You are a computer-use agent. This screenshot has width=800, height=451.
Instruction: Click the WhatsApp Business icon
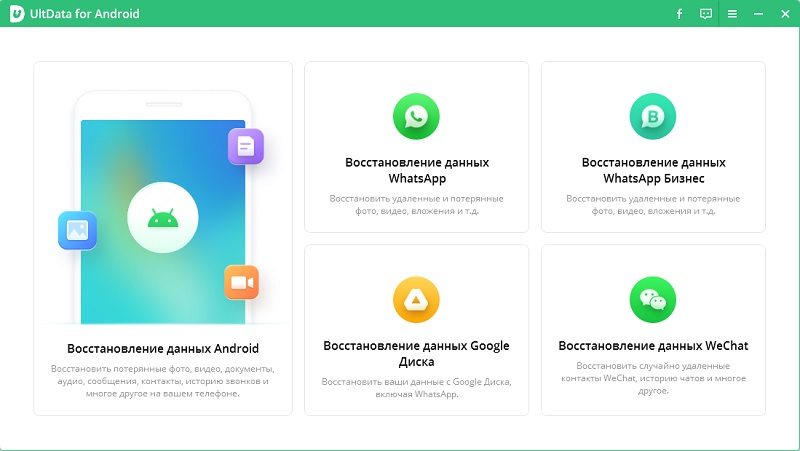[653, 117]
